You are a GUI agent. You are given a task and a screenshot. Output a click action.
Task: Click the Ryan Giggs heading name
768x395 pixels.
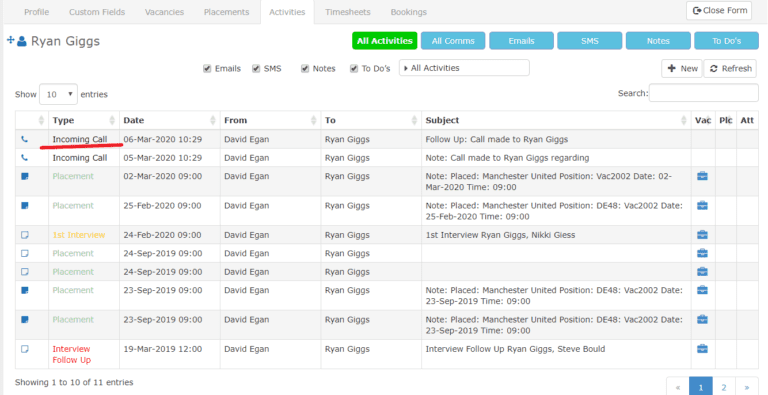(x=65, y=41)
